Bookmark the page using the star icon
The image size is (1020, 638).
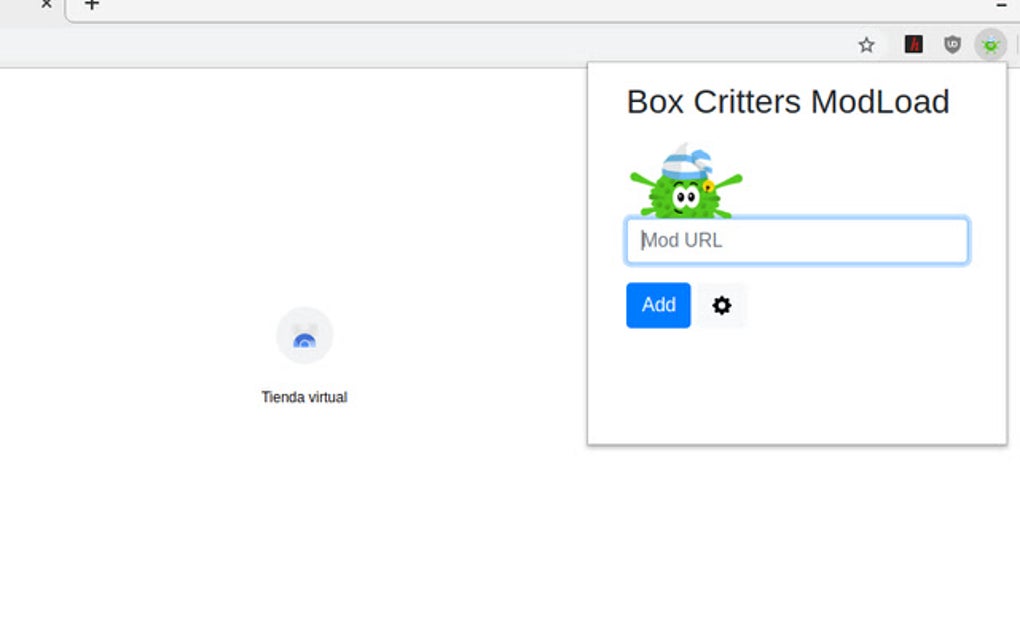[866, 44]
